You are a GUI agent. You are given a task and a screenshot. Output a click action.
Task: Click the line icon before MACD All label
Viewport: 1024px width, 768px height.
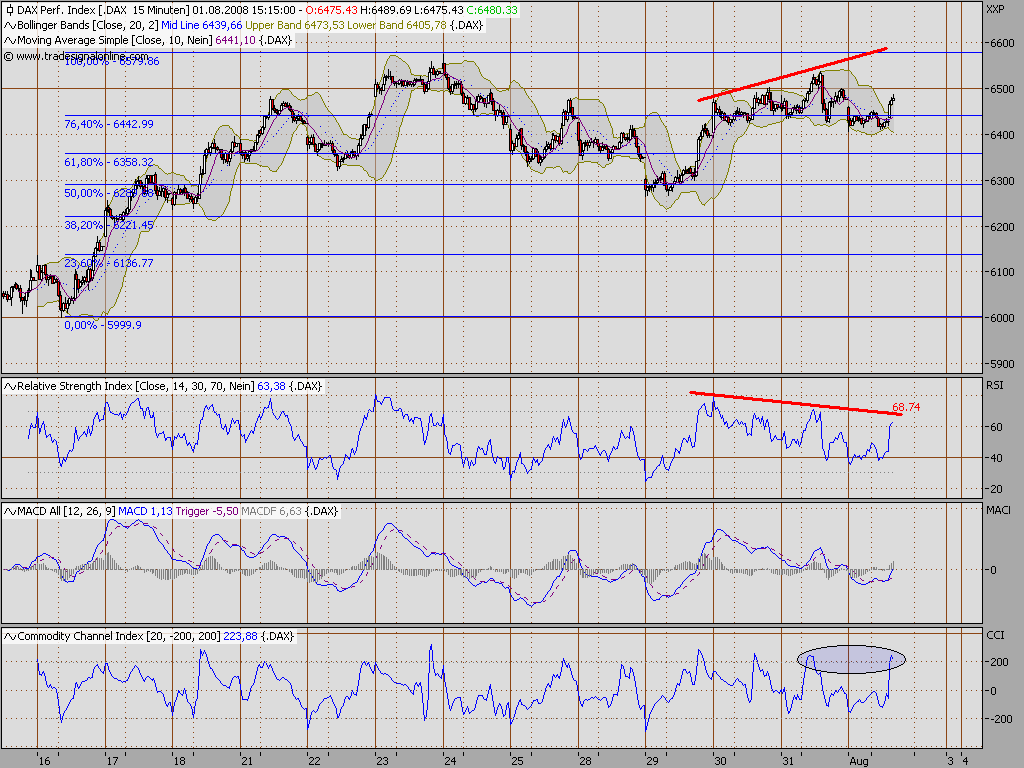(x=10, y=511)
